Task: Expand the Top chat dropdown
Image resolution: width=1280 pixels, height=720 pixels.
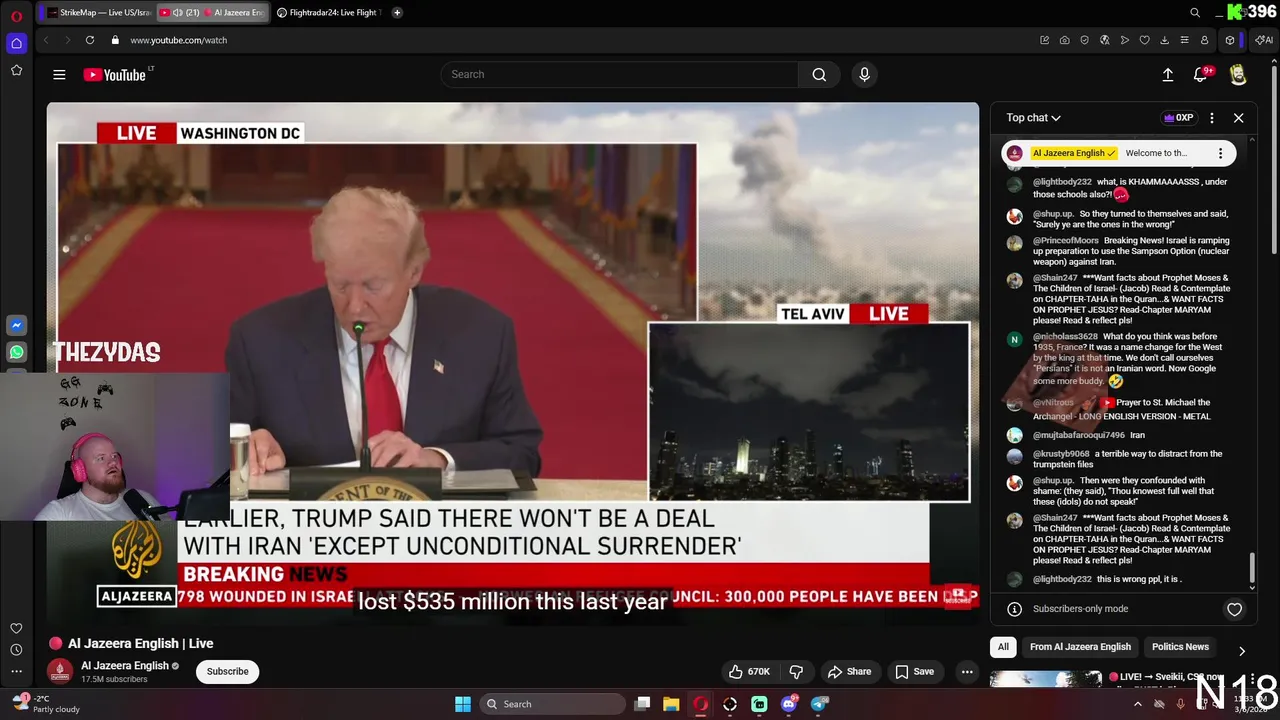Action: coord(1033,118)
